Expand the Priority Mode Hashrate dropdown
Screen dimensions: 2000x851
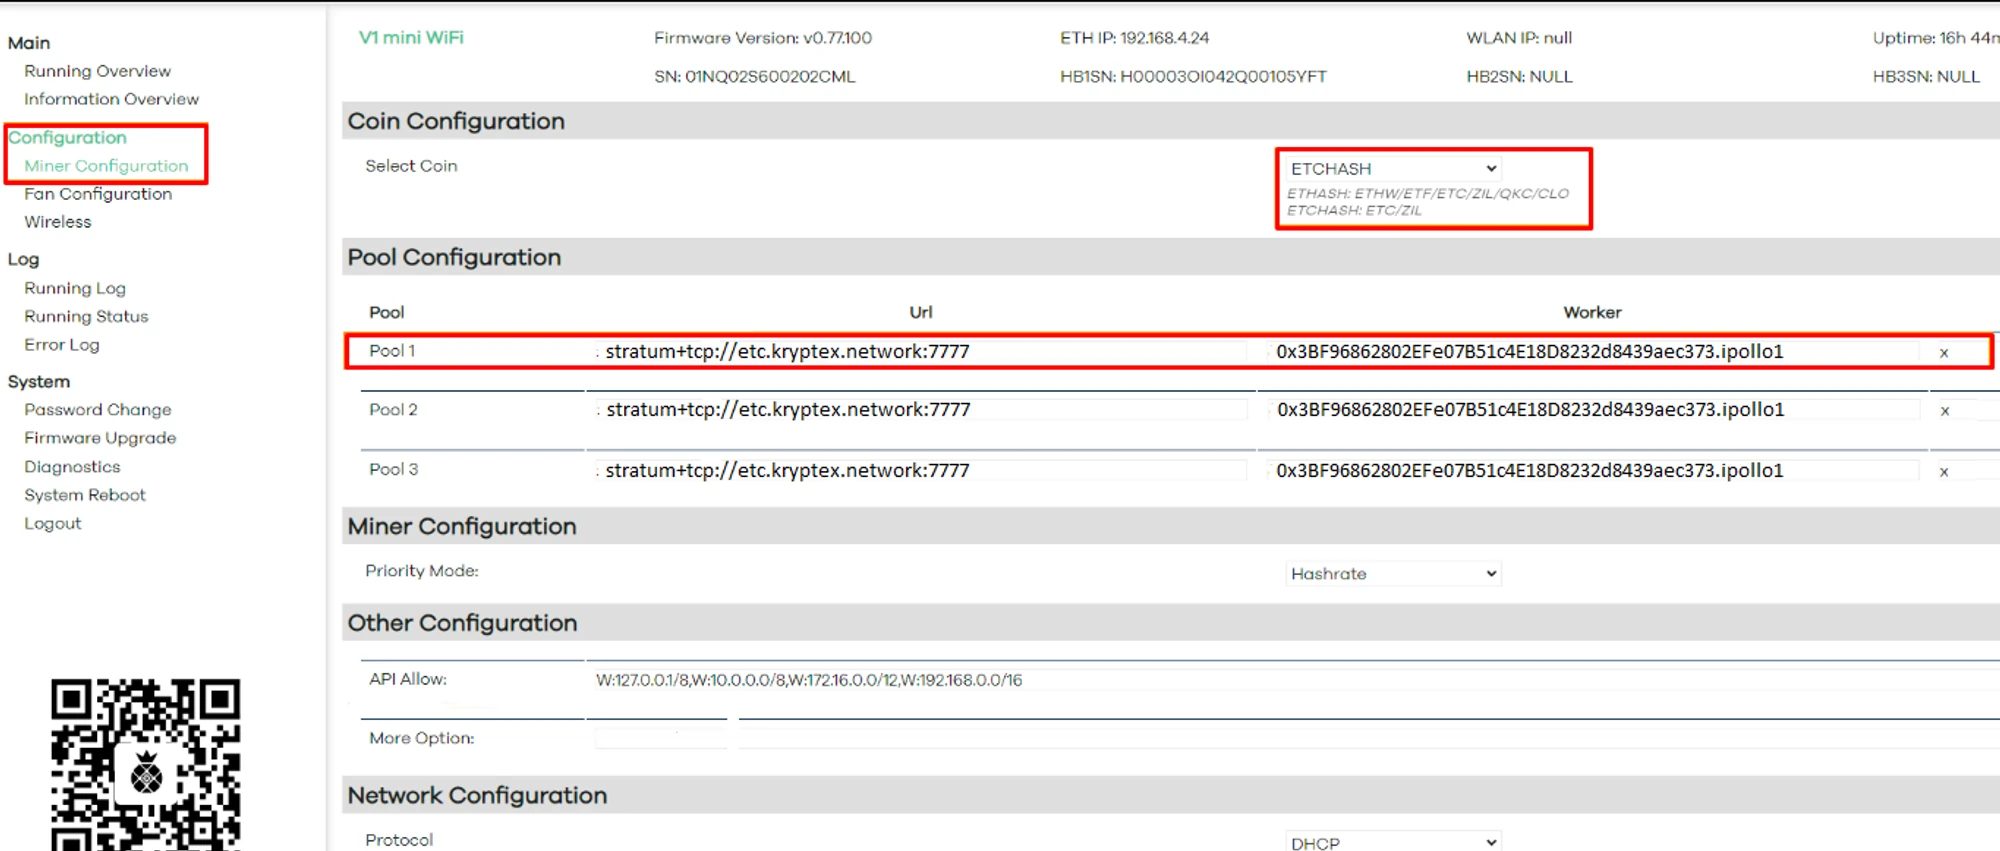click(1392, 574)
